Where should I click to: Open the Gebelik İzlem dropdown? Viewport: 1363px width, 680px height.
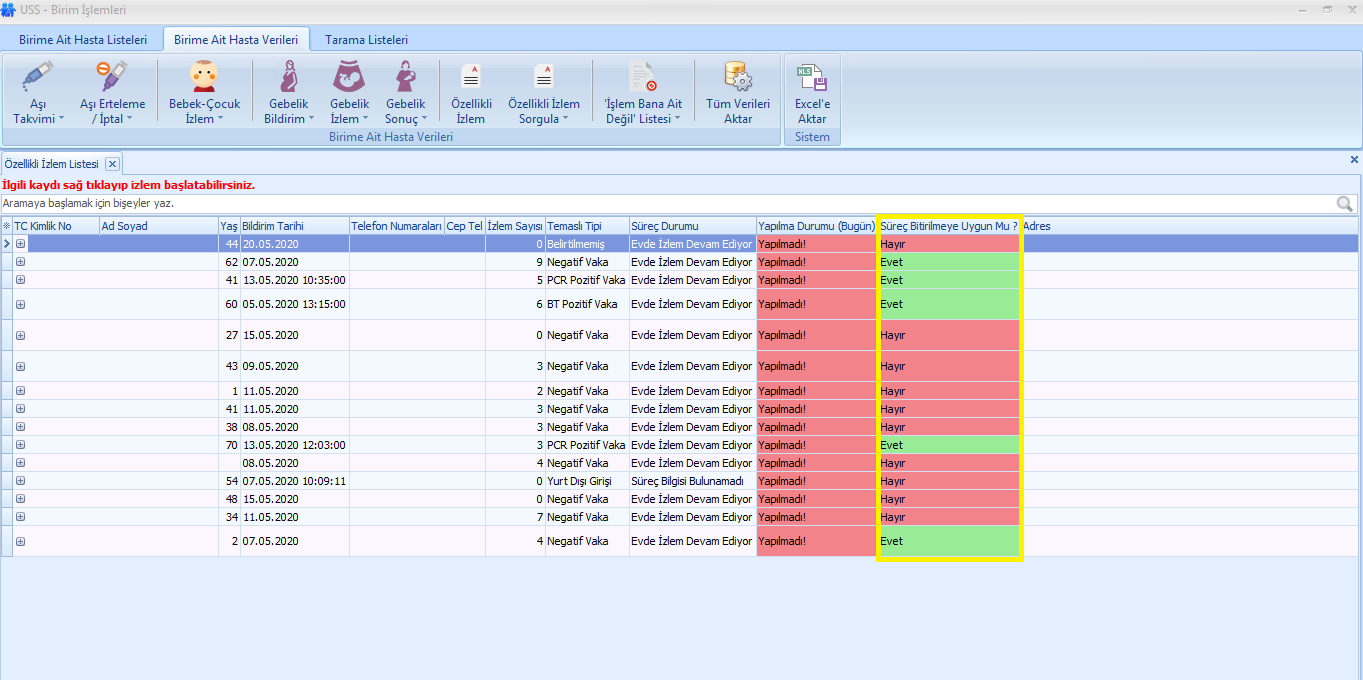[349, 118]
